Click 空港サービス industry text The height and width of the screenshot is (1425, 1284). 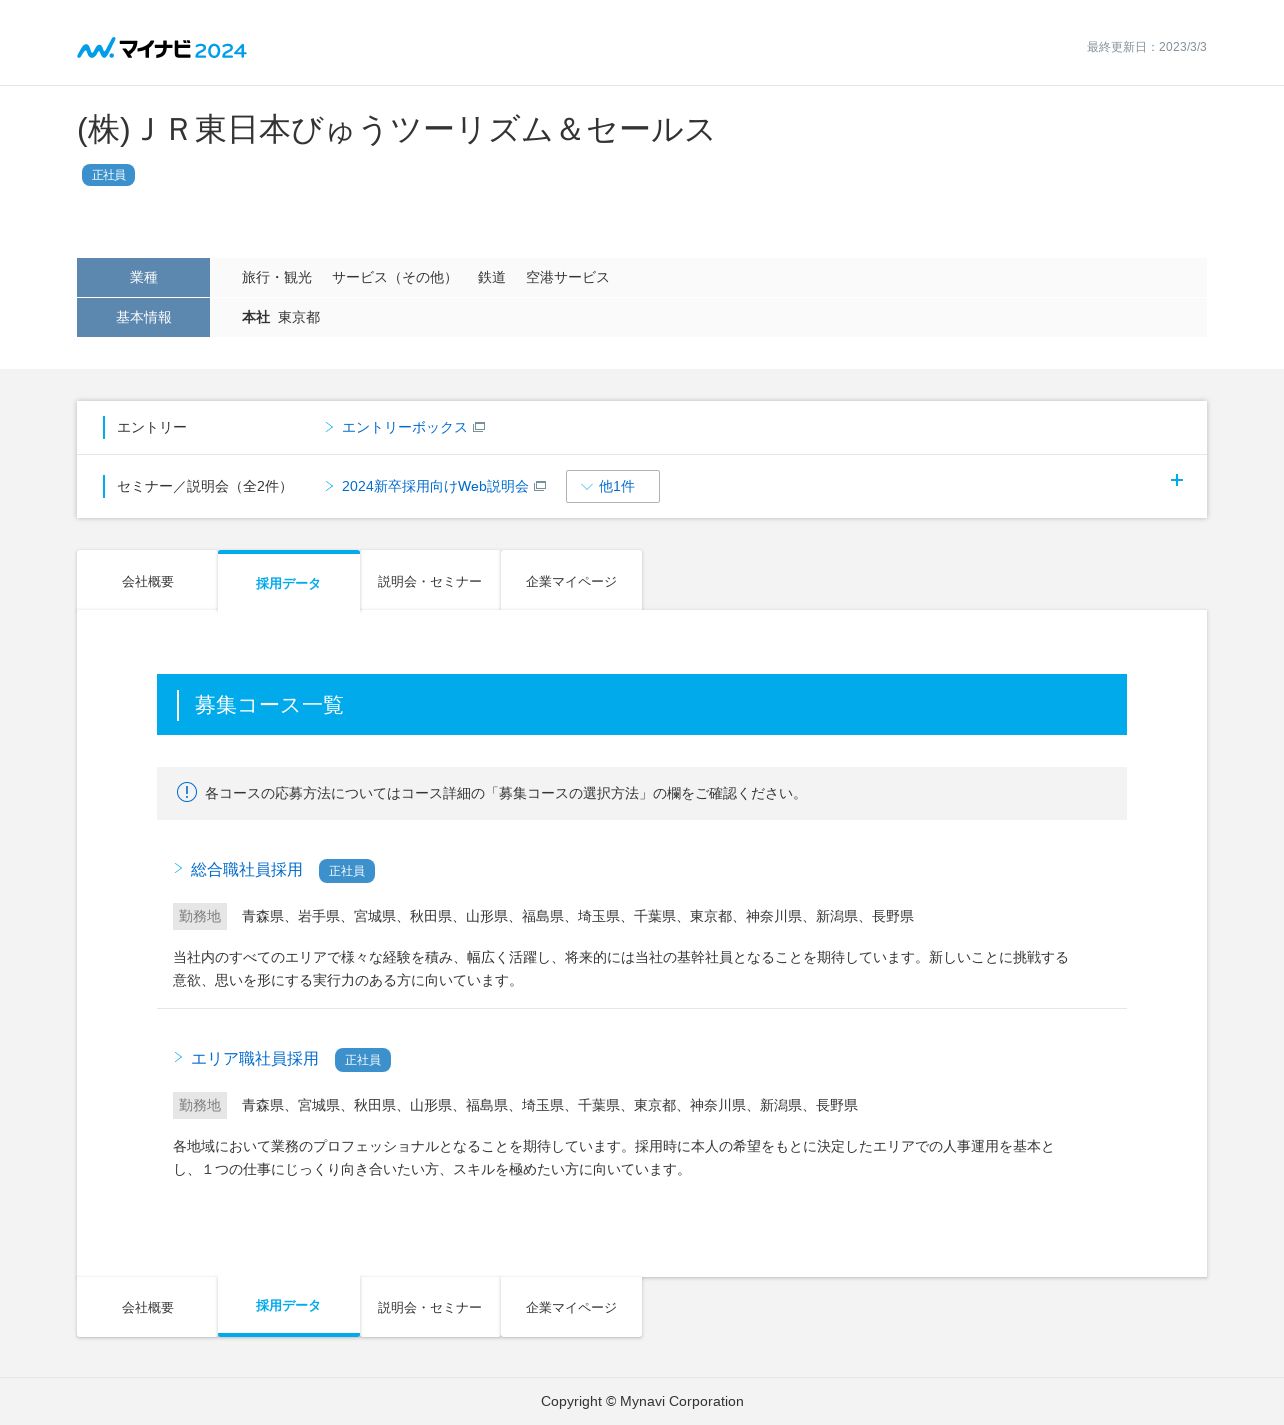pyautogui.click(x=568, y=277)
